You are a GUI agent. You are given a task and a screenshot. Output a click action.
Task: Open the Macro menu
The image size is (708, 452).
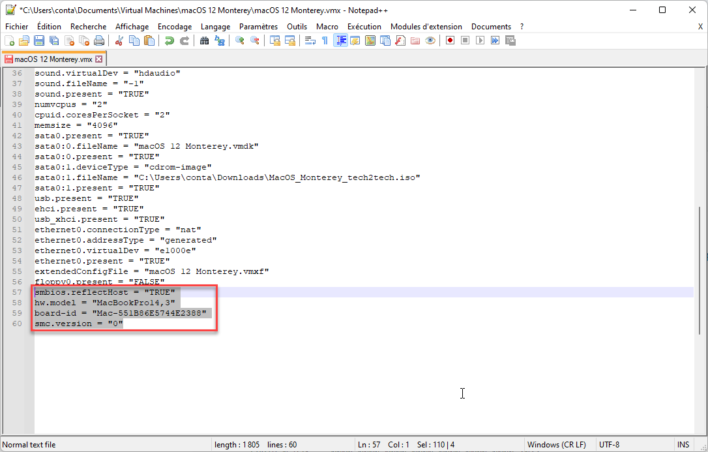(327, 27)
